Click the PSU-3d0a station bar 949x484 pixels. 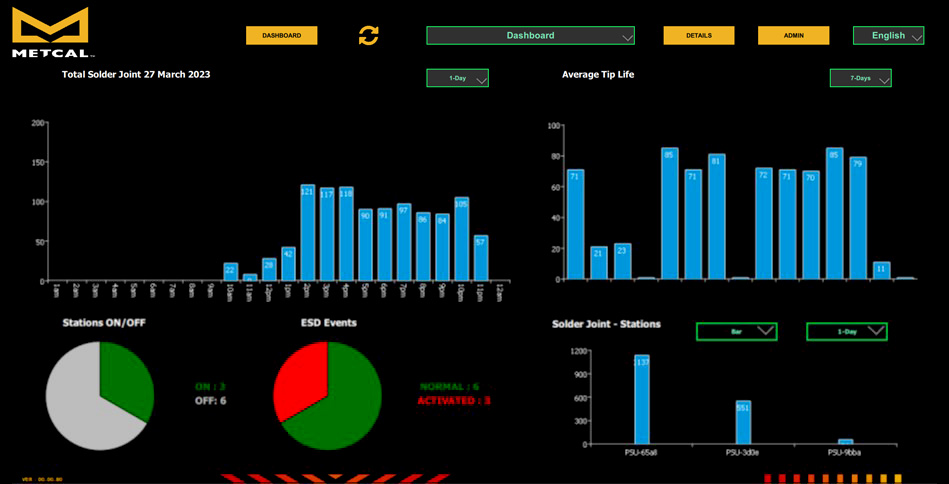(743, 423)
